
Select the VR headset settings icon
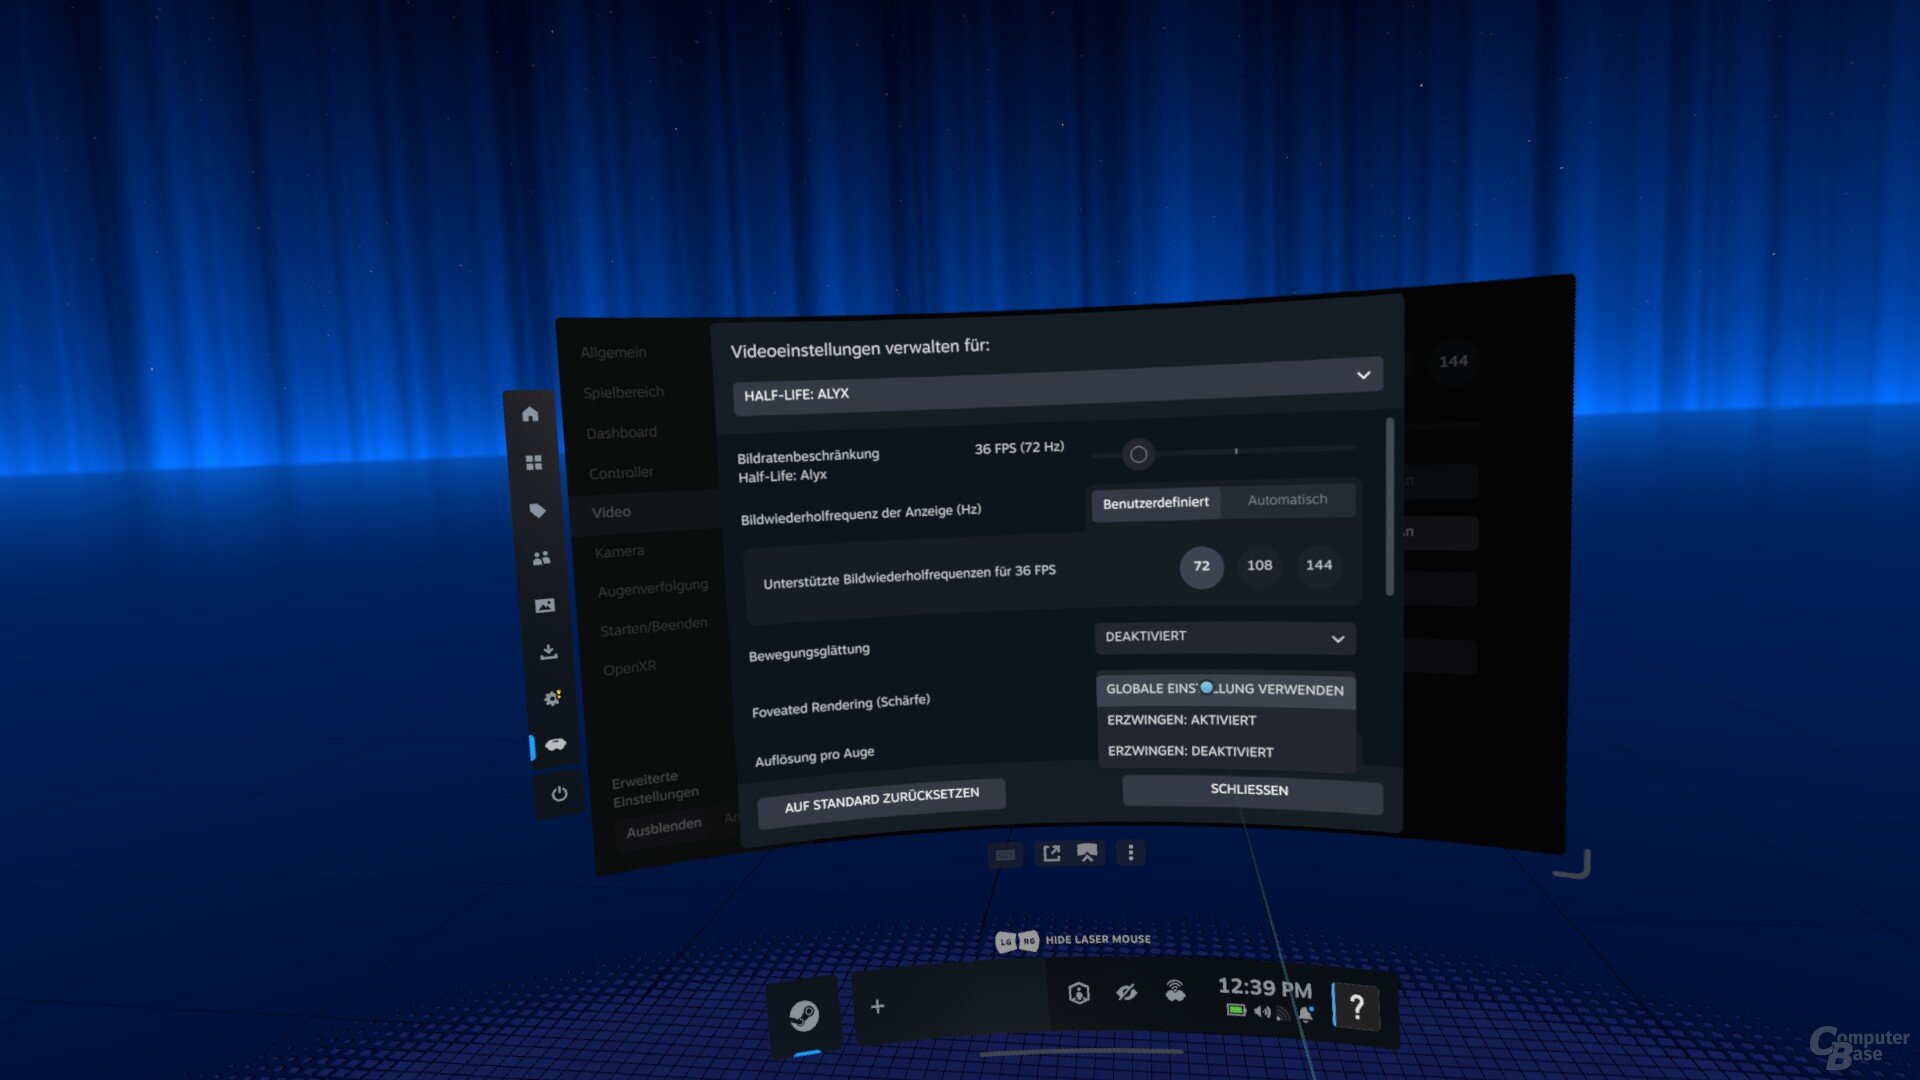point(556,744)
